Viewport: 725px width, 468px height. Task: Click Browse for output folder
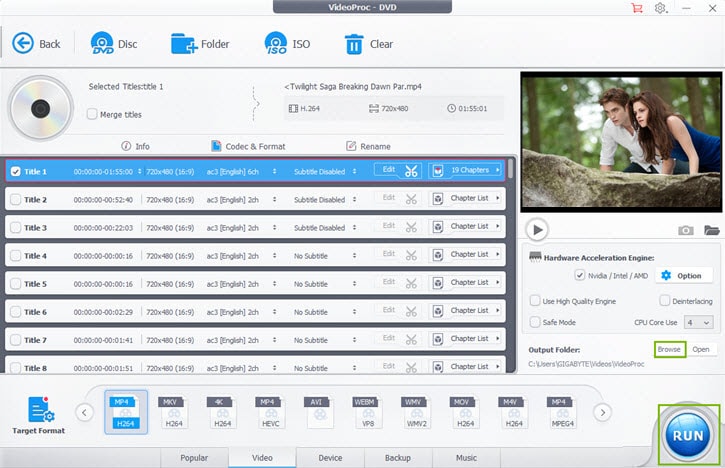pos(669,349)
